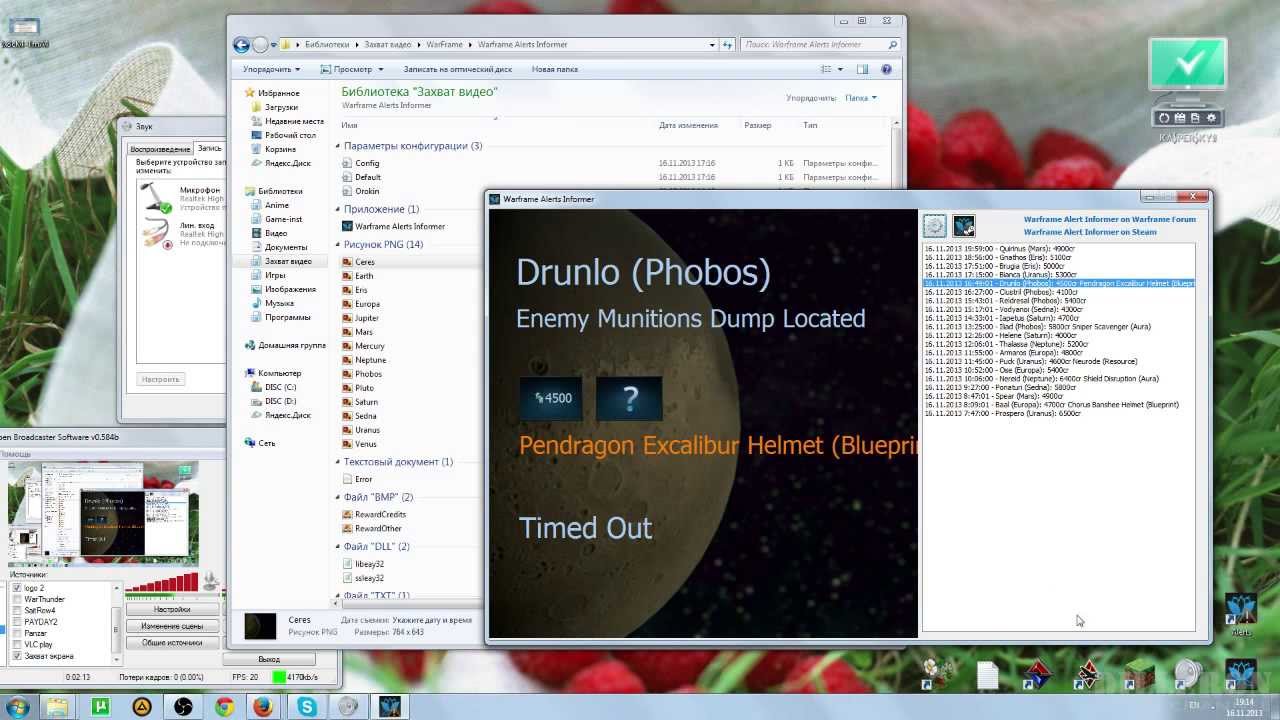Open settings gear in Warframe Alerts Informer

tap(934, 226)
